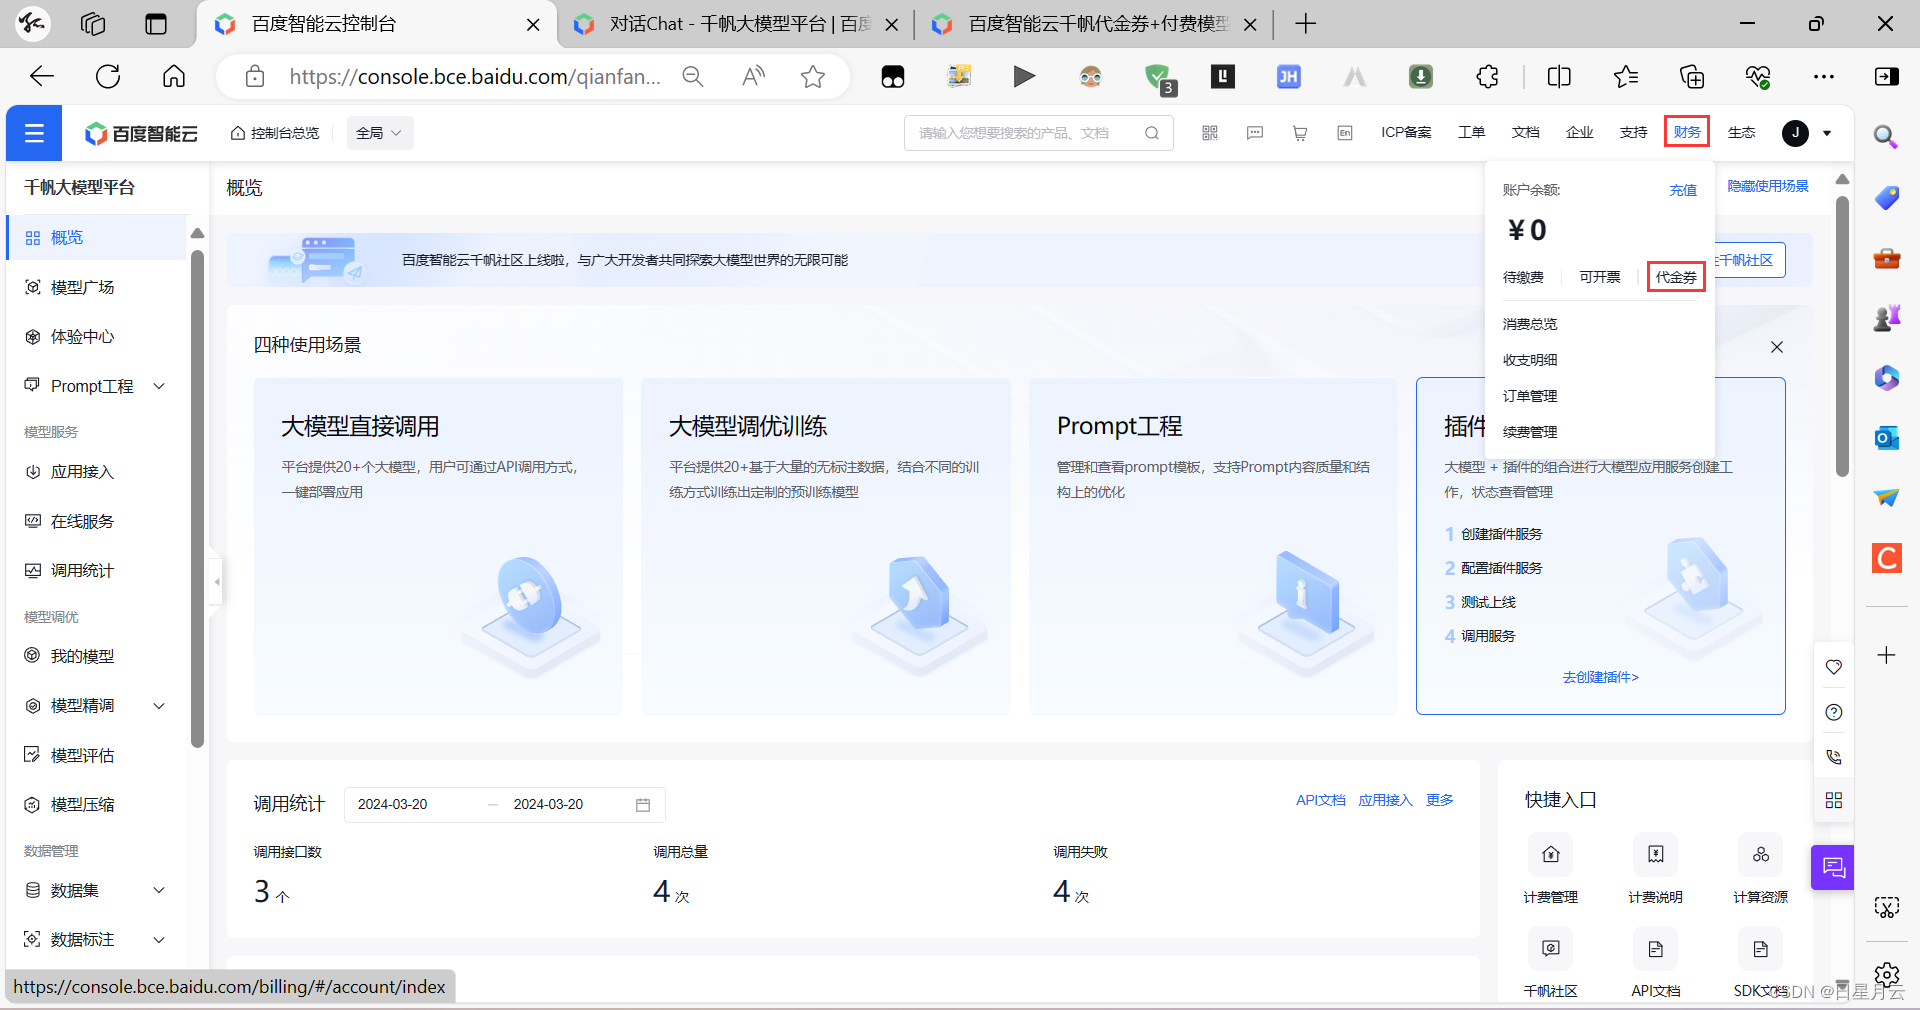Open 计算资源 quick entry icon

coord(1761,854)
